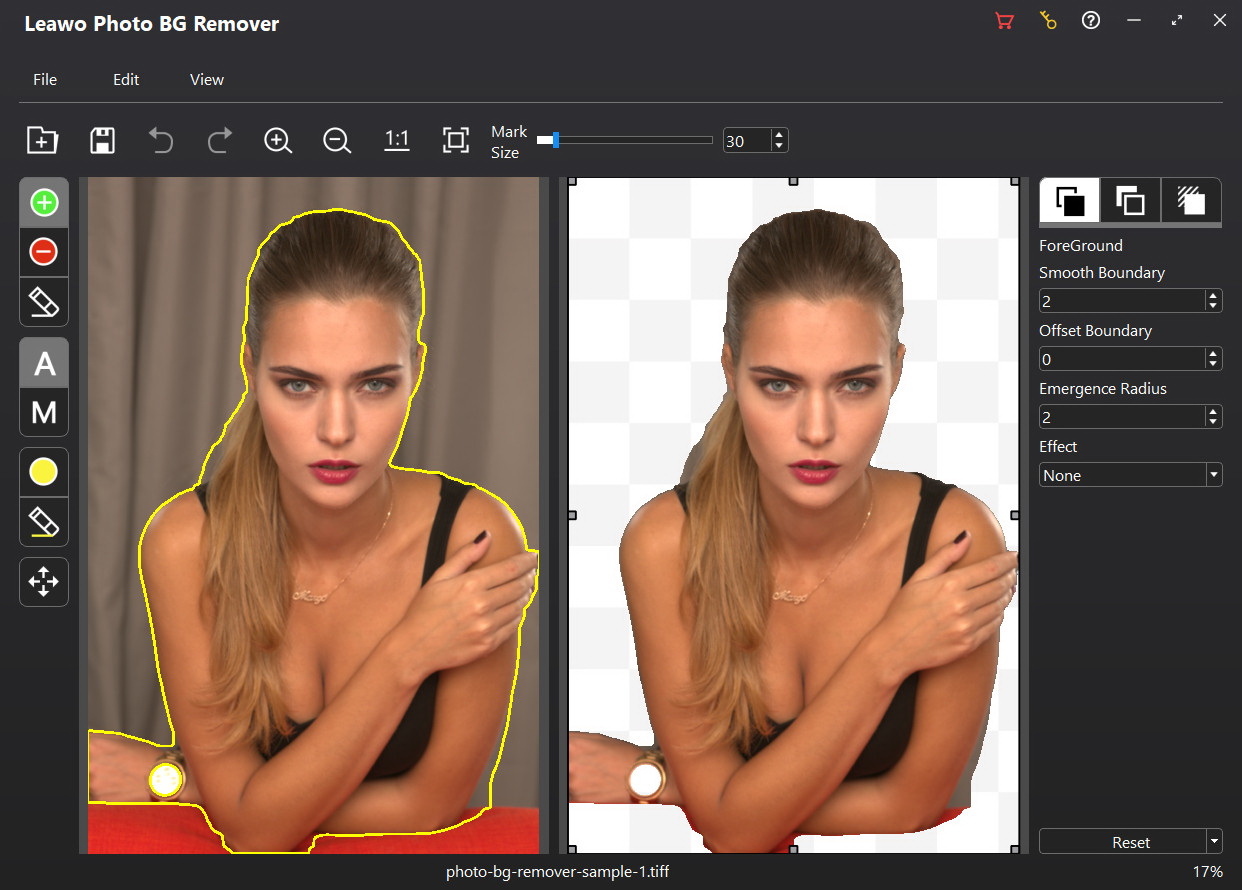Open the File menu
The height and width of the screenshot is (890, 1242).
[x=45, y=80]
